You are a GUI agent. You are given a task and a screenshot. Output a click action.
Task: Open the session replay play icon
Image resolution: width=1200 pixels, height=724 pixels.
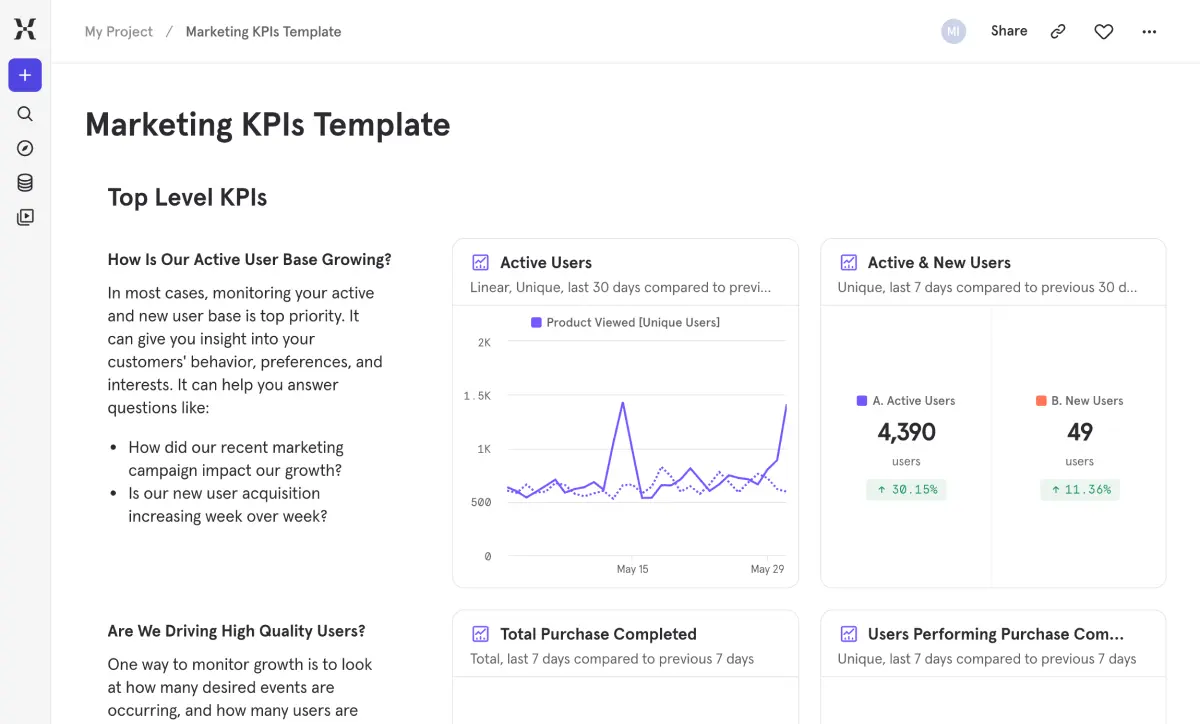(25, 216)
